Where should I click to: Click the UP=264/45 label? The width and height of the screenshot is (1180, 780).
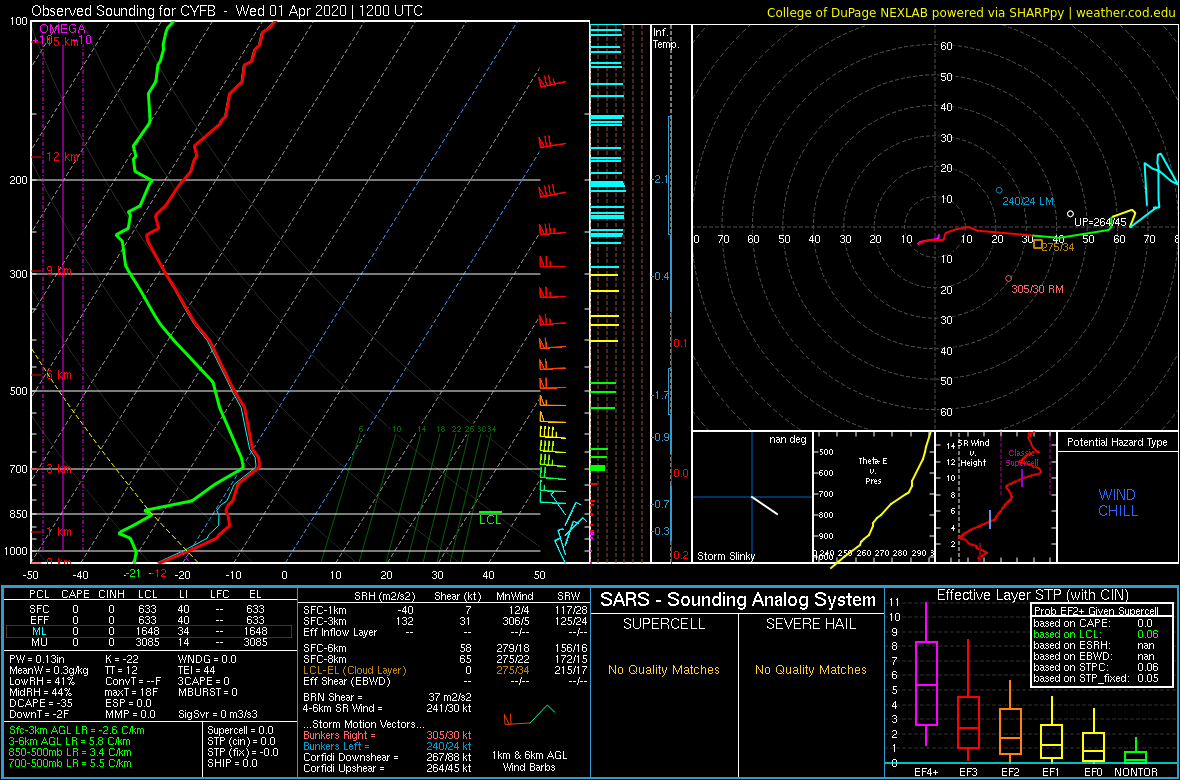pos(1099,222)
